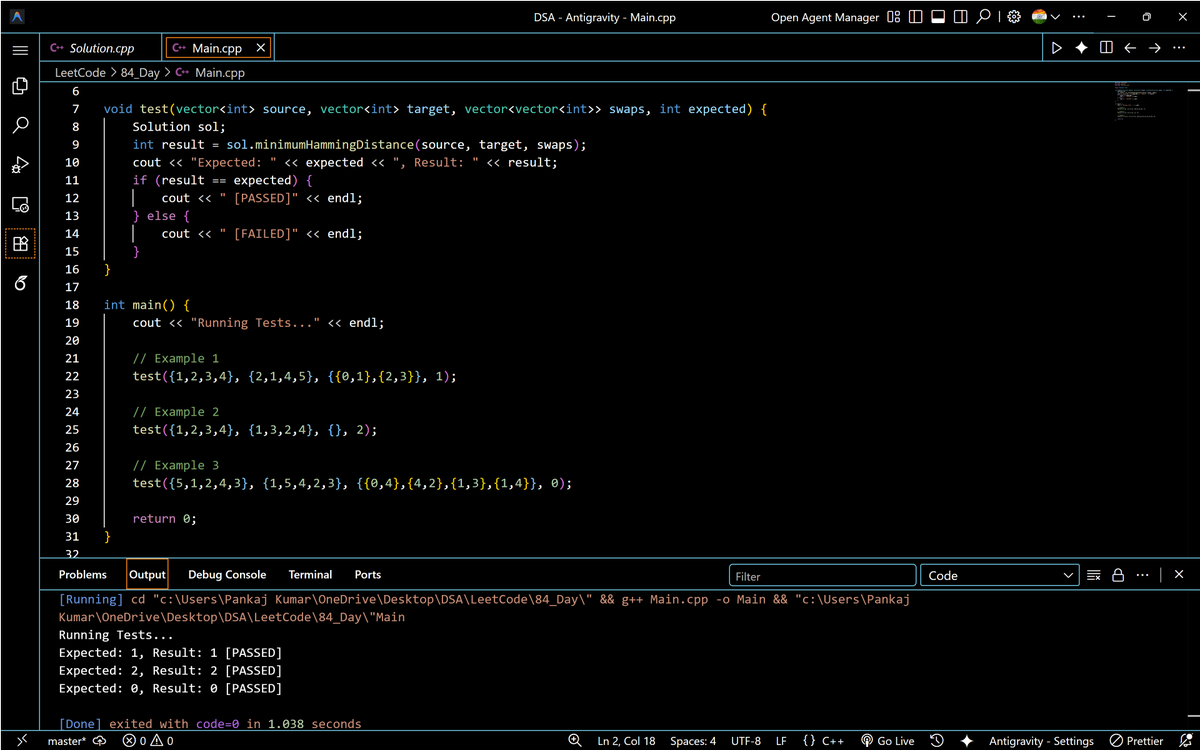The image size is (1200, 750).
Task: Split the editor to the right
Action: point(1106,48)
